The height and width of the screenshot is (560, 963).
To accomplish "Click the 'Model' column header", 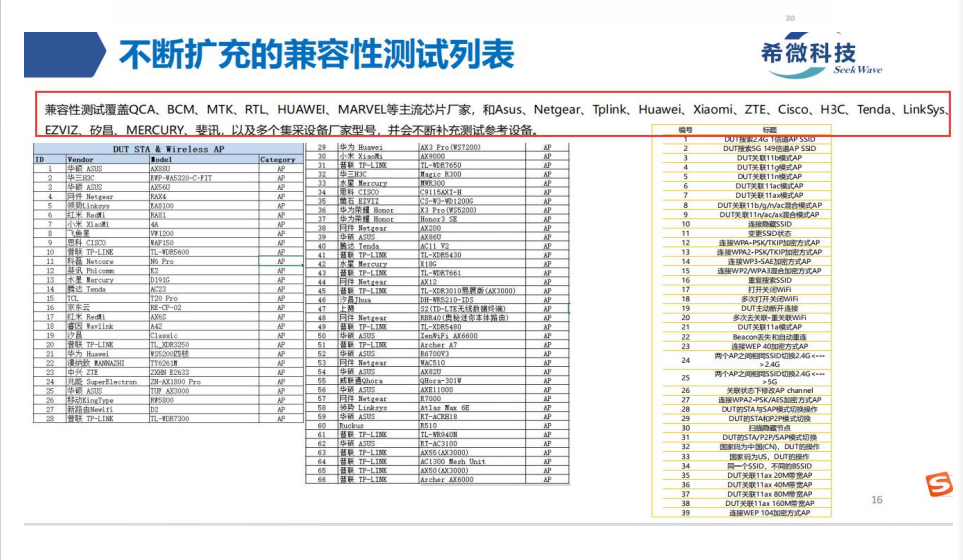I will (x=162, y=159).
